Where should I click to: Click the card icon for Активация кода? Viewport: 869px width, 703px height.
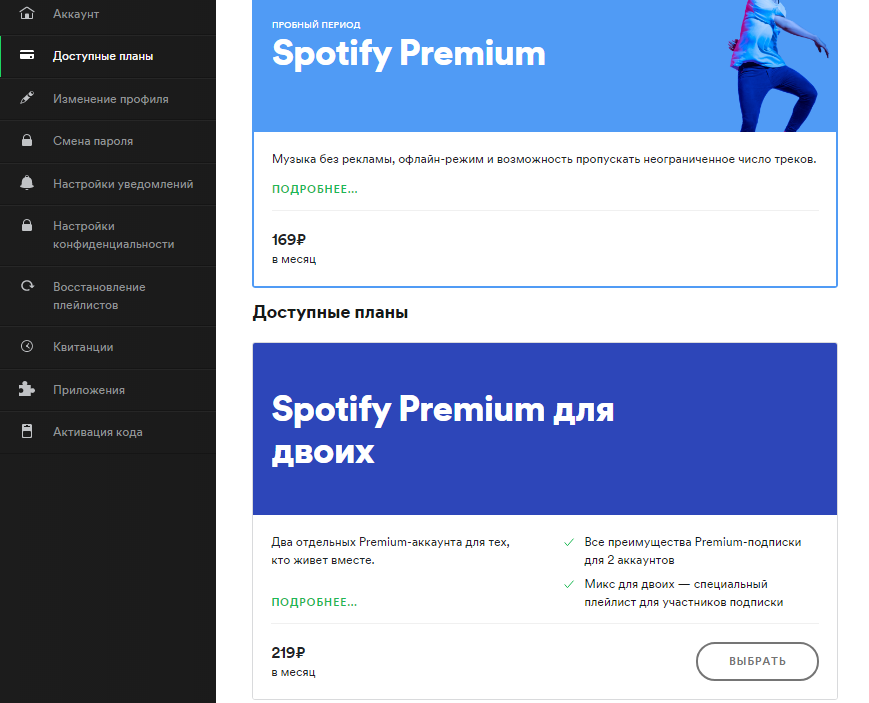point(27,431)
